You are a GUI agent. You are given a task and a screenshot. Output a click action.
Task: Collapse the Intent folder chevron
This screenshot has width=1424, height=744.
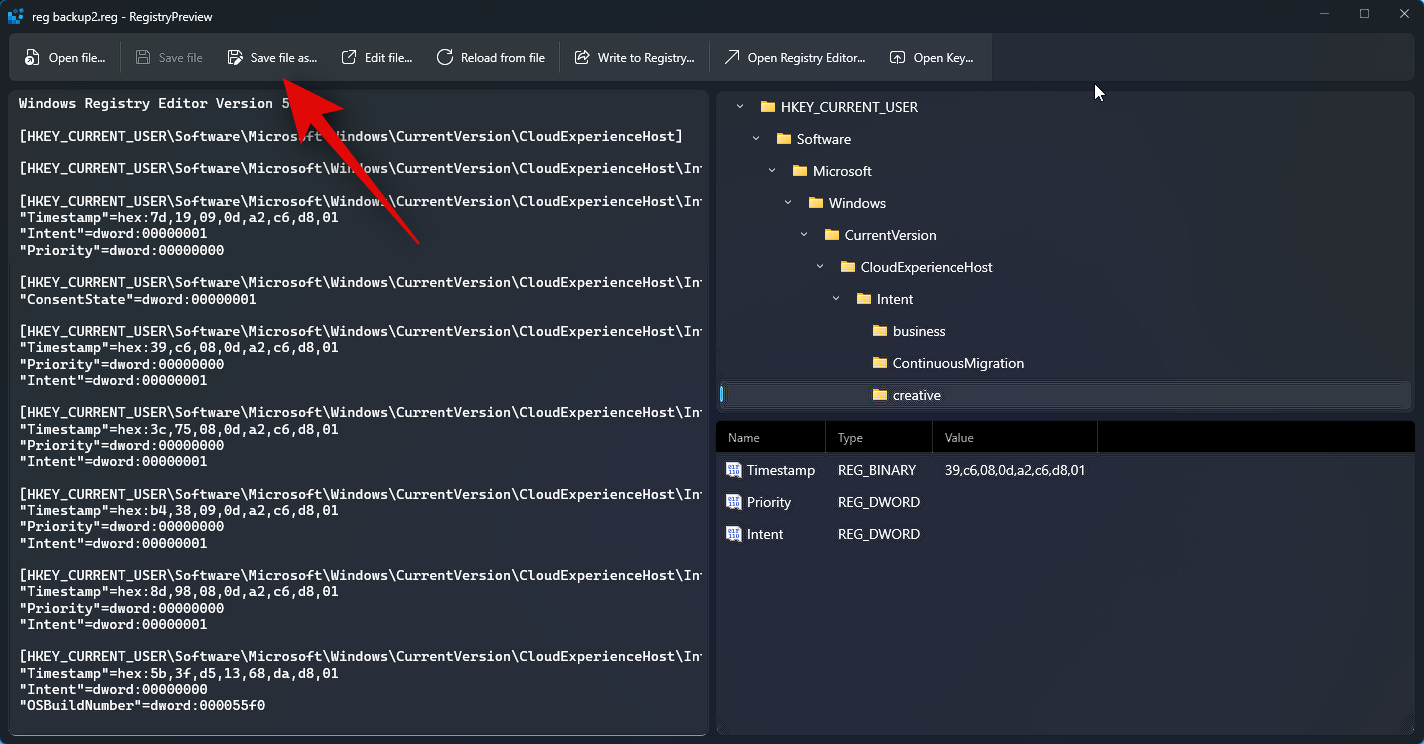(x=836, y=299)
